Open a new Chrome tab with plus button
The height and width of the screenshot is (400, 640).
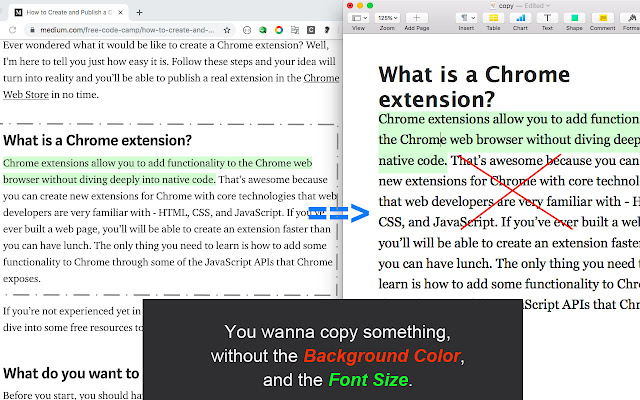click(x=139, y=12)
